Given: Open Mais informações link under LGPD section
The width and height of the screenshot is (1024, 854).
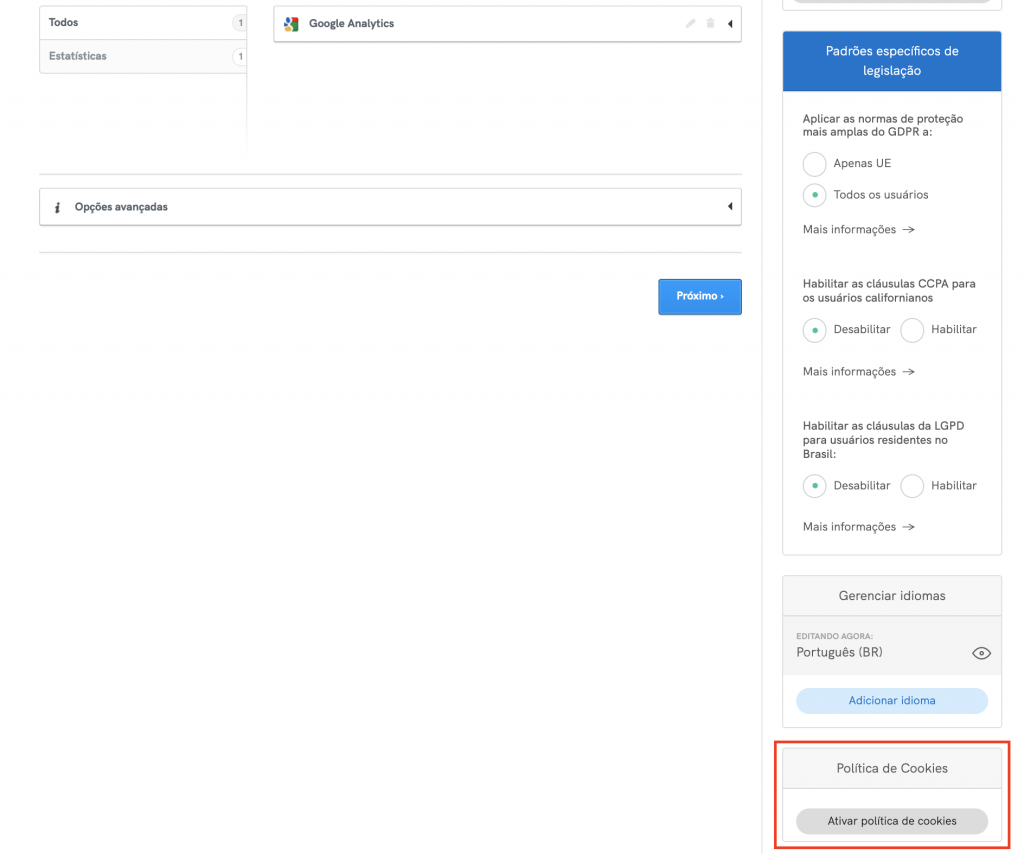Looking at the screenshot, I should [858, 527].
